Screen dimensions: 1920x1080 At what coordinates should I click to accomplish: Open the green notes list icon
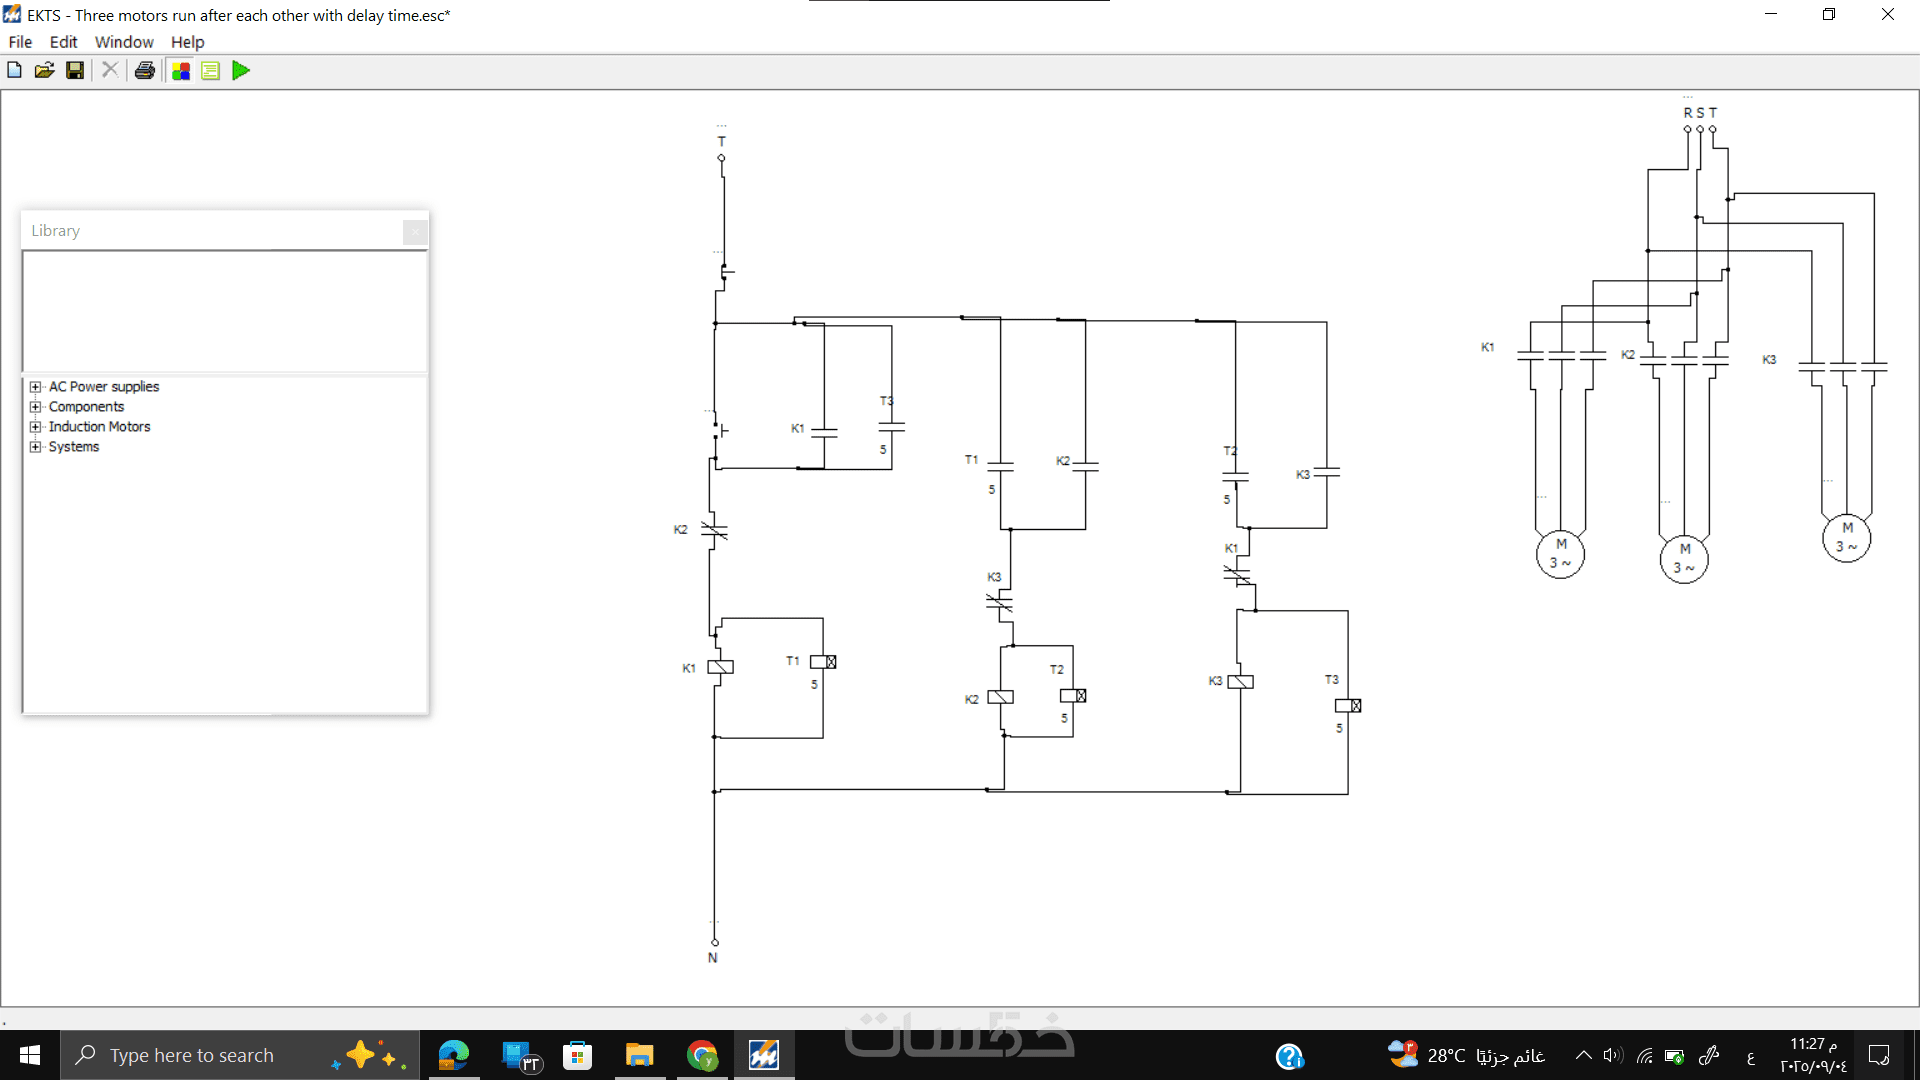(211, 70)
